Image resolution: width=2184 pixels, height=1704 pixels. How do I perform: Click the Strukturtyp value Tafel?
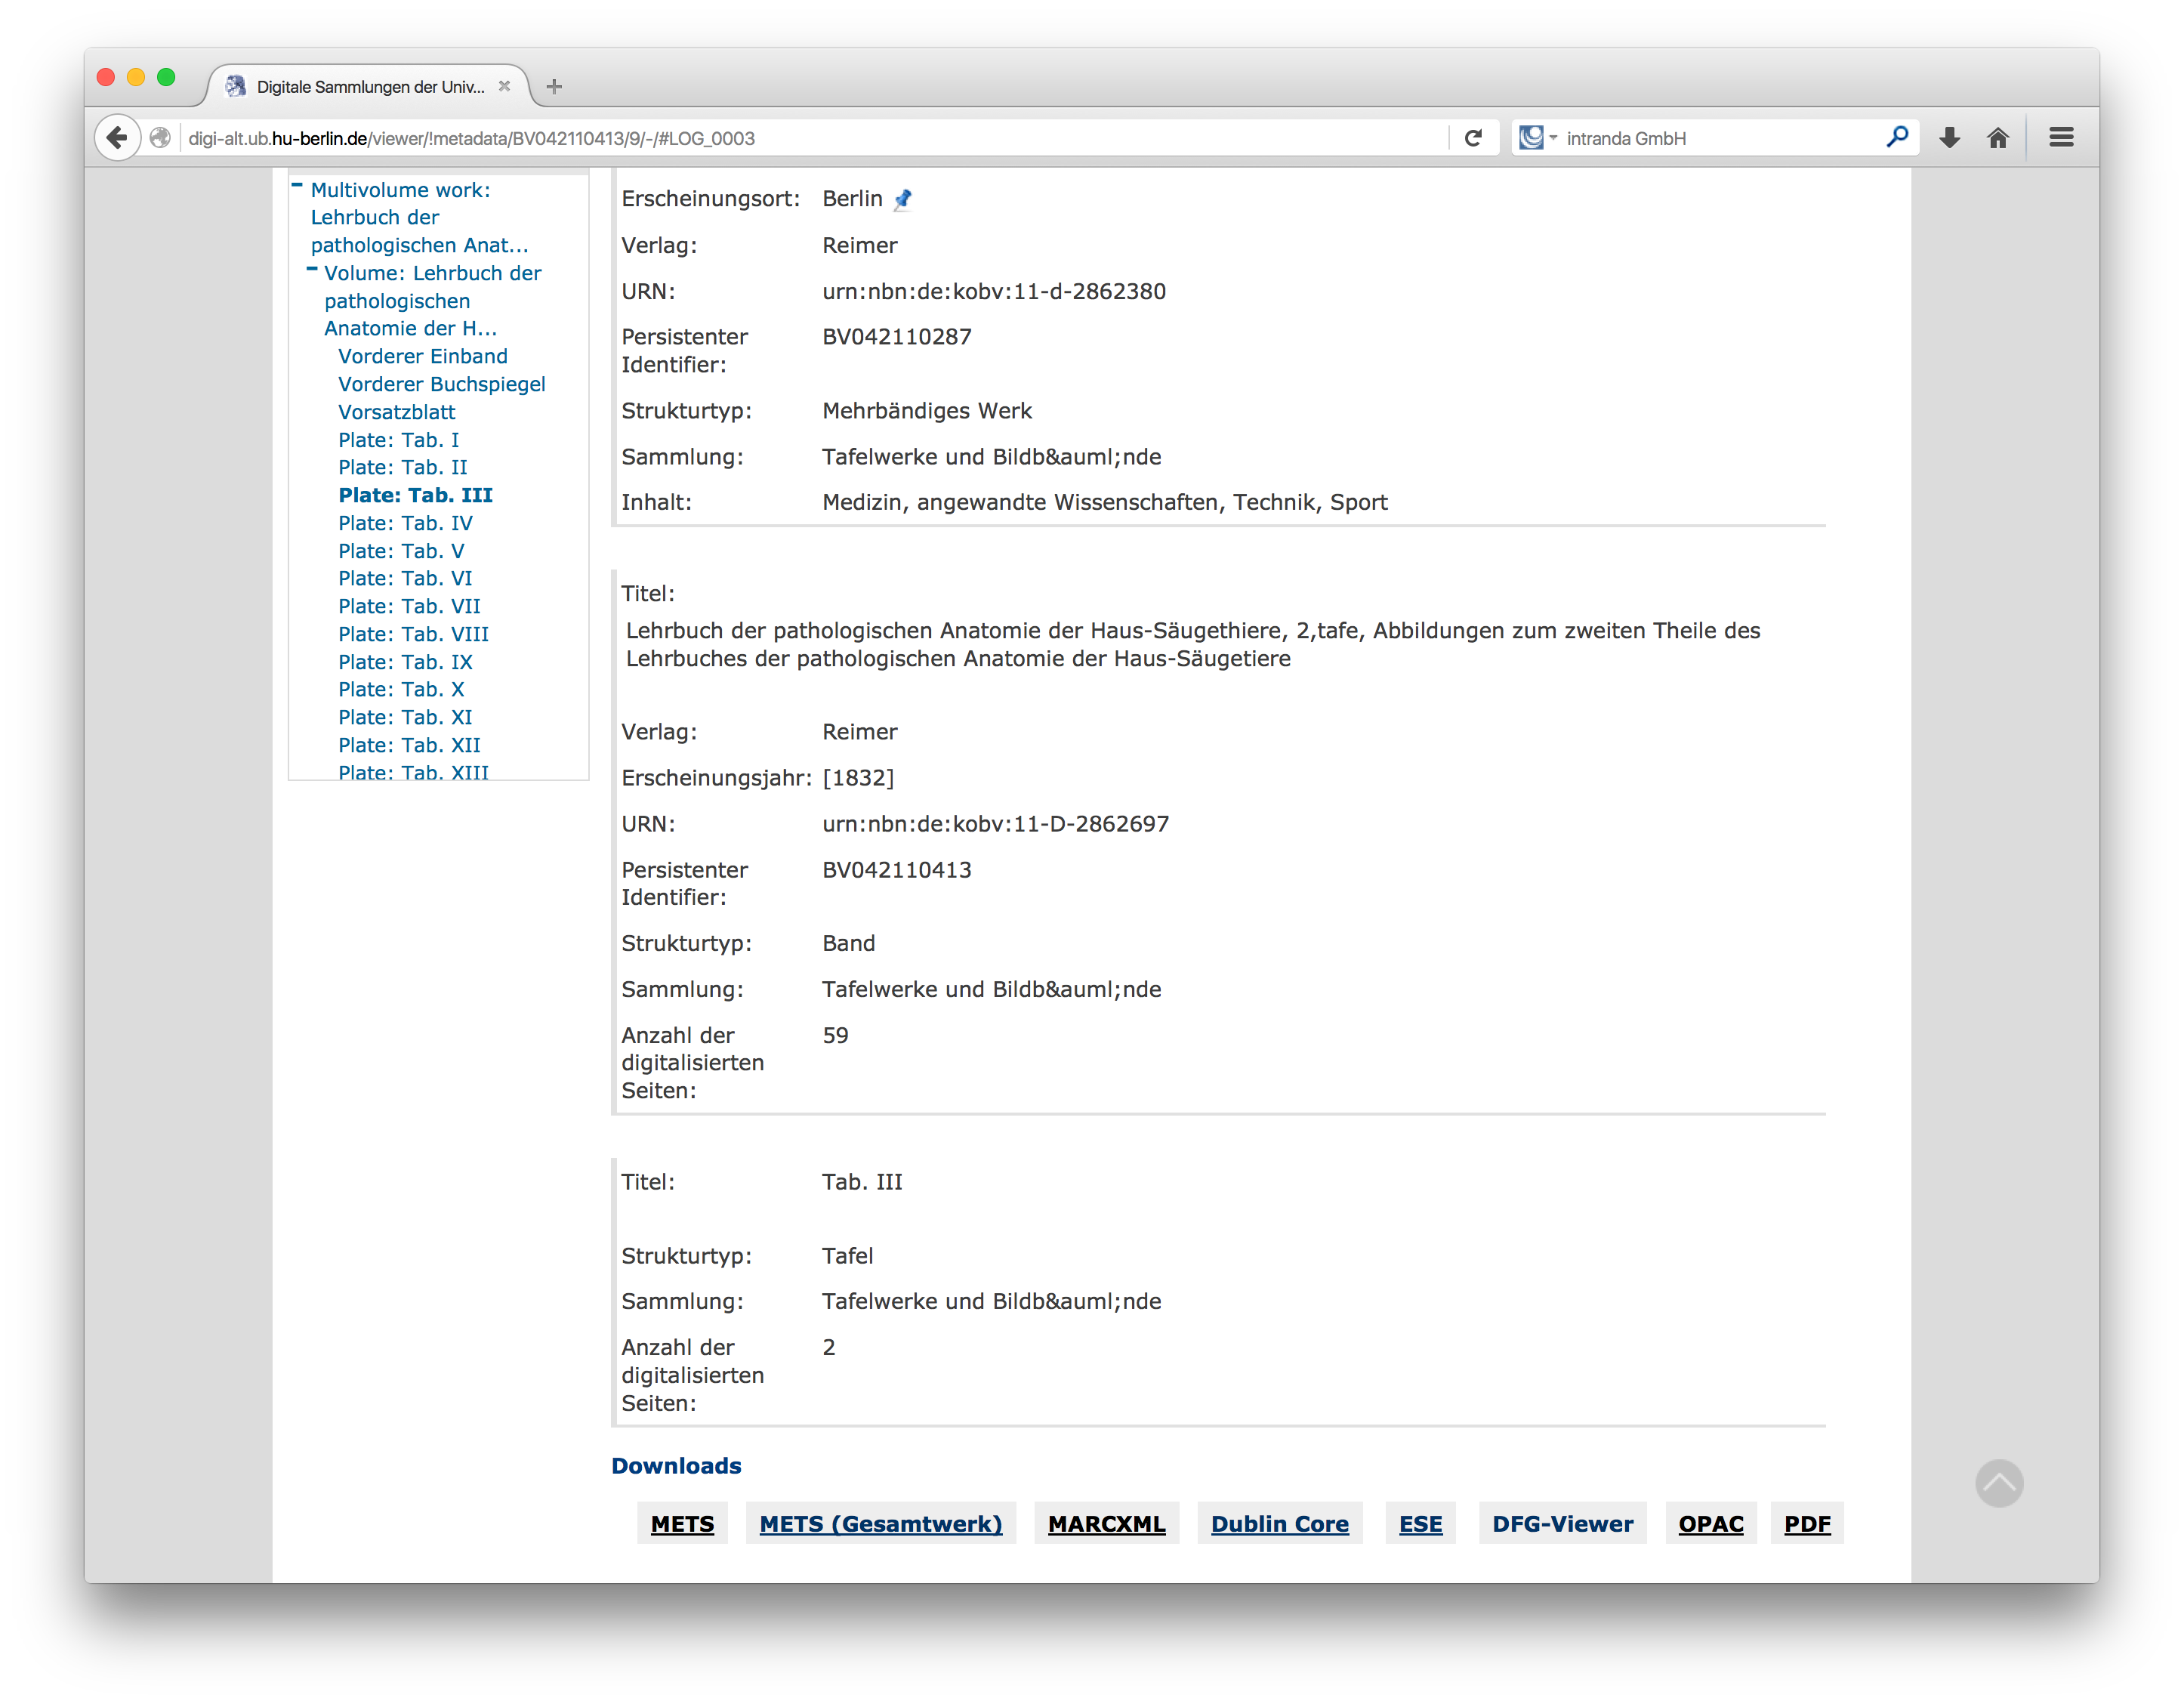coord(847,1256)
